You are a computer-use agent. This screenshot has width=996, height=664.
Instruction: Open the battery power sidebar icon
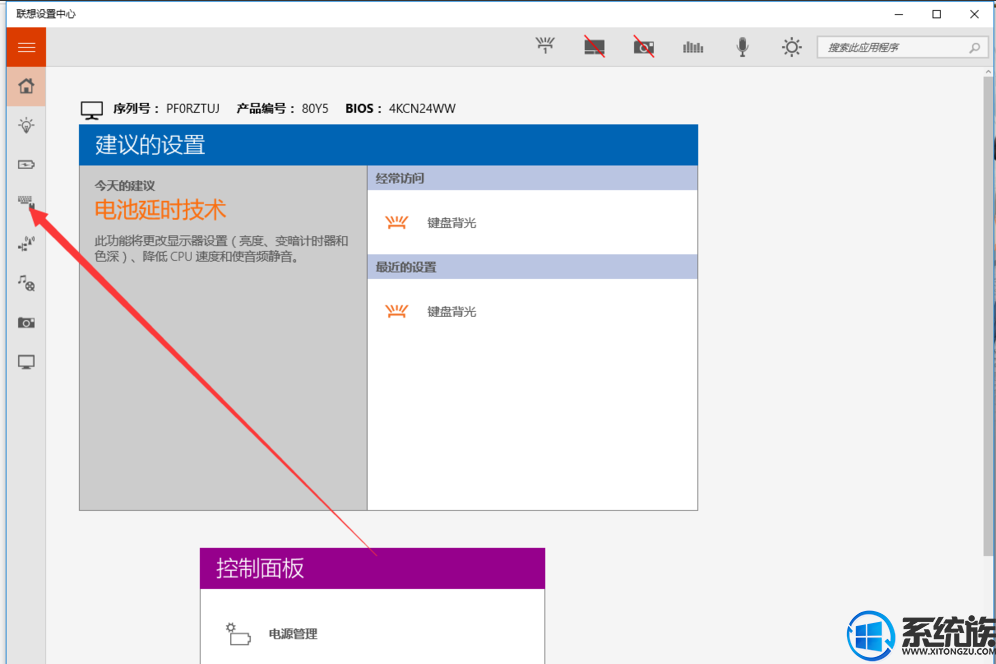[26, 165]
